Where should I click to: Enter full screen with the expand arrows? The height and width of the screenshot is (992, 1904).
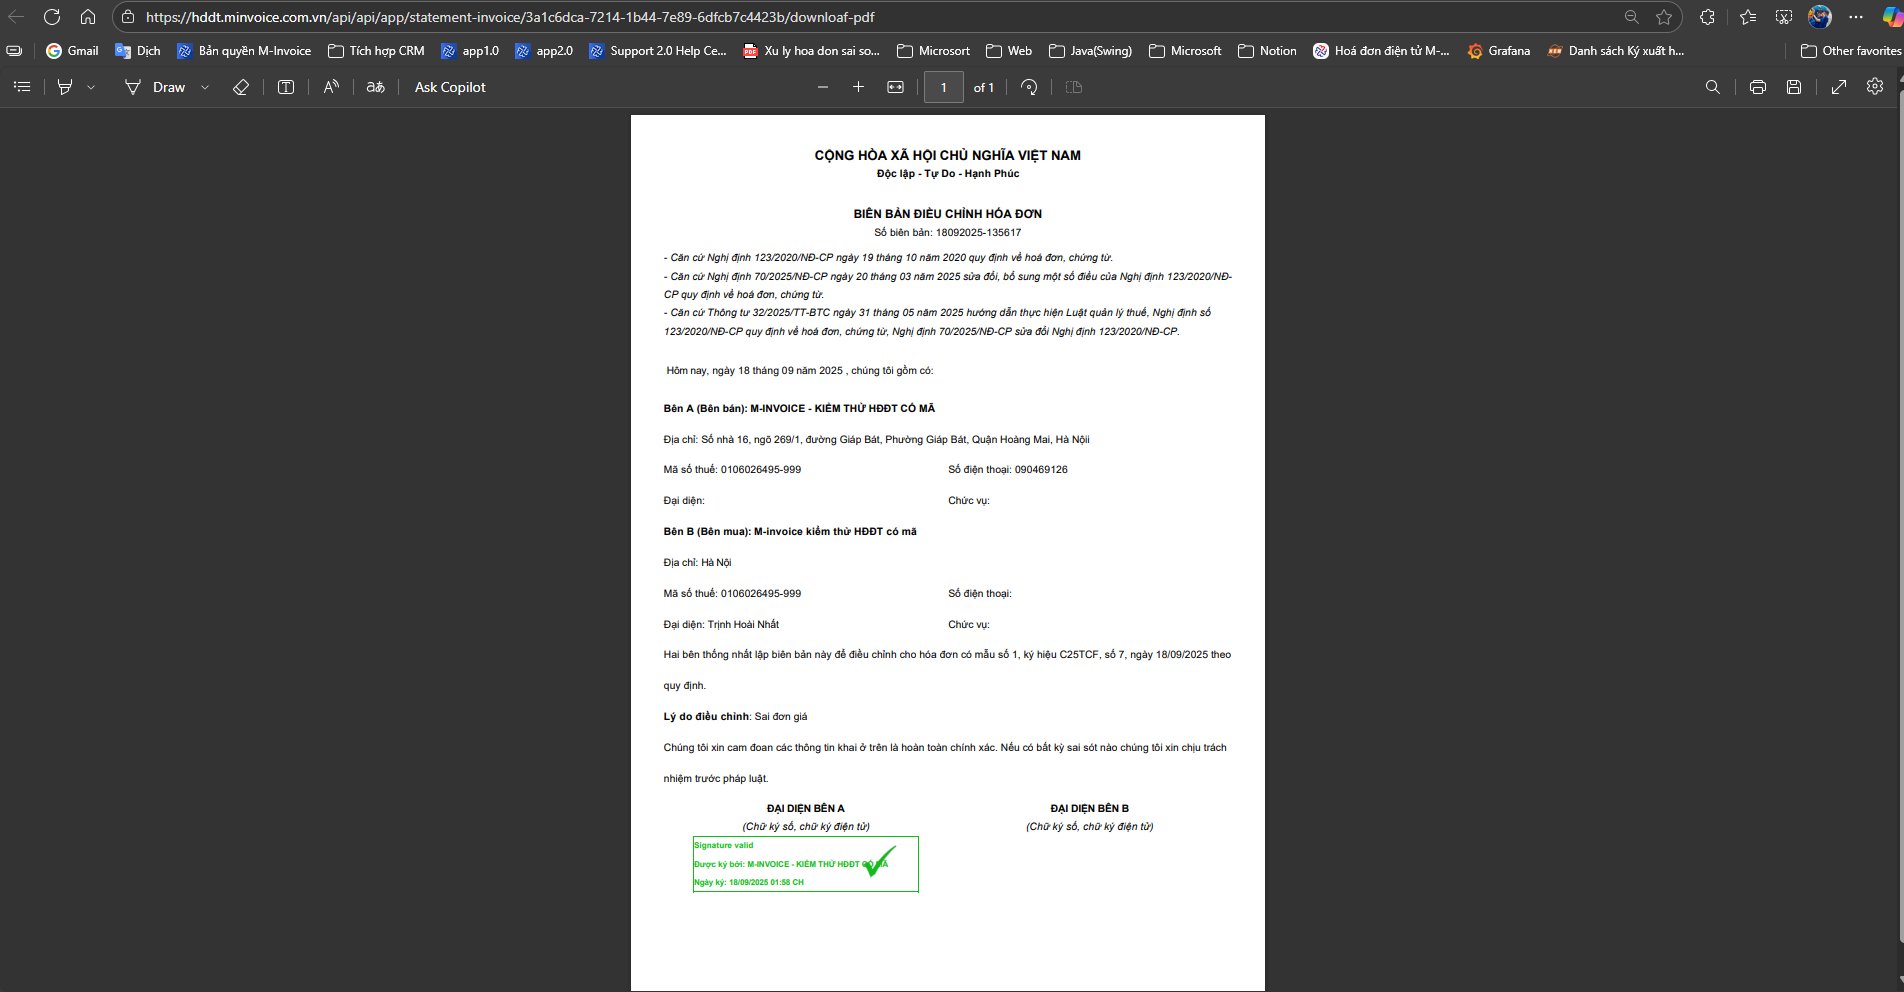(1838, 87)
